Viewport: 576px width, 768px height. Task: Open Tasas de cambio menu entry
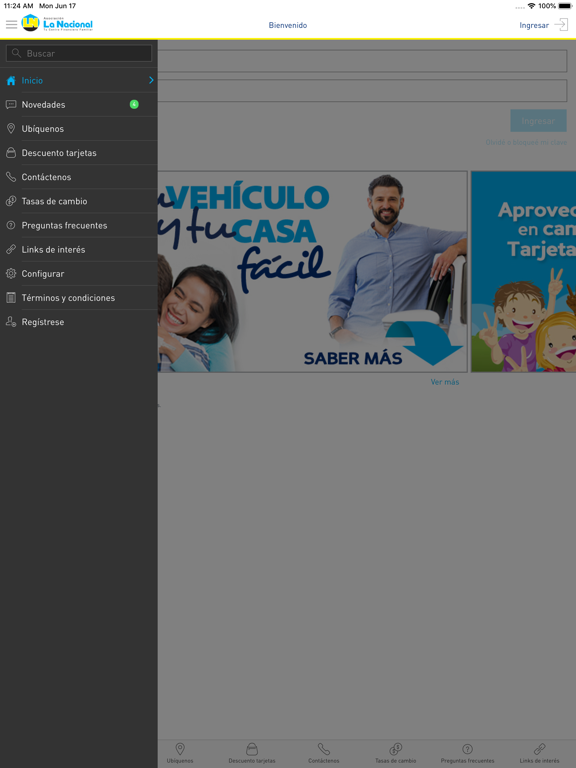pos(78,201)
